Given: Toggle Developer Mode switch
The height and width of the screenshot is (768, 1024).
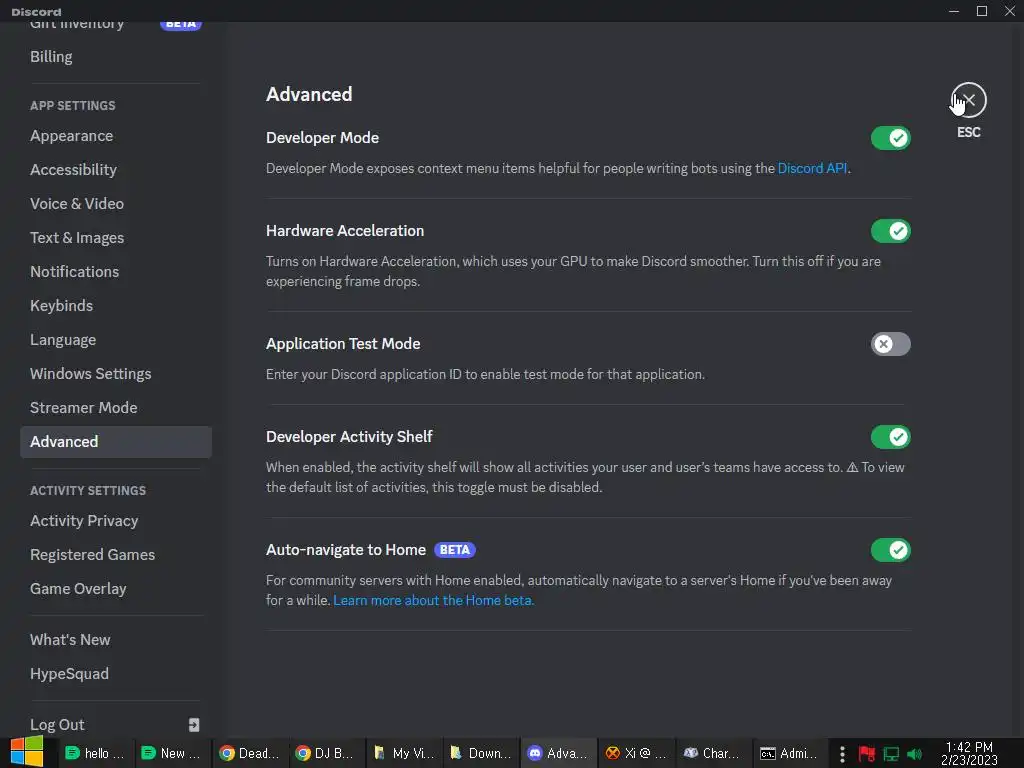Looking at the screenshot, I should click(x=890, y=138).
